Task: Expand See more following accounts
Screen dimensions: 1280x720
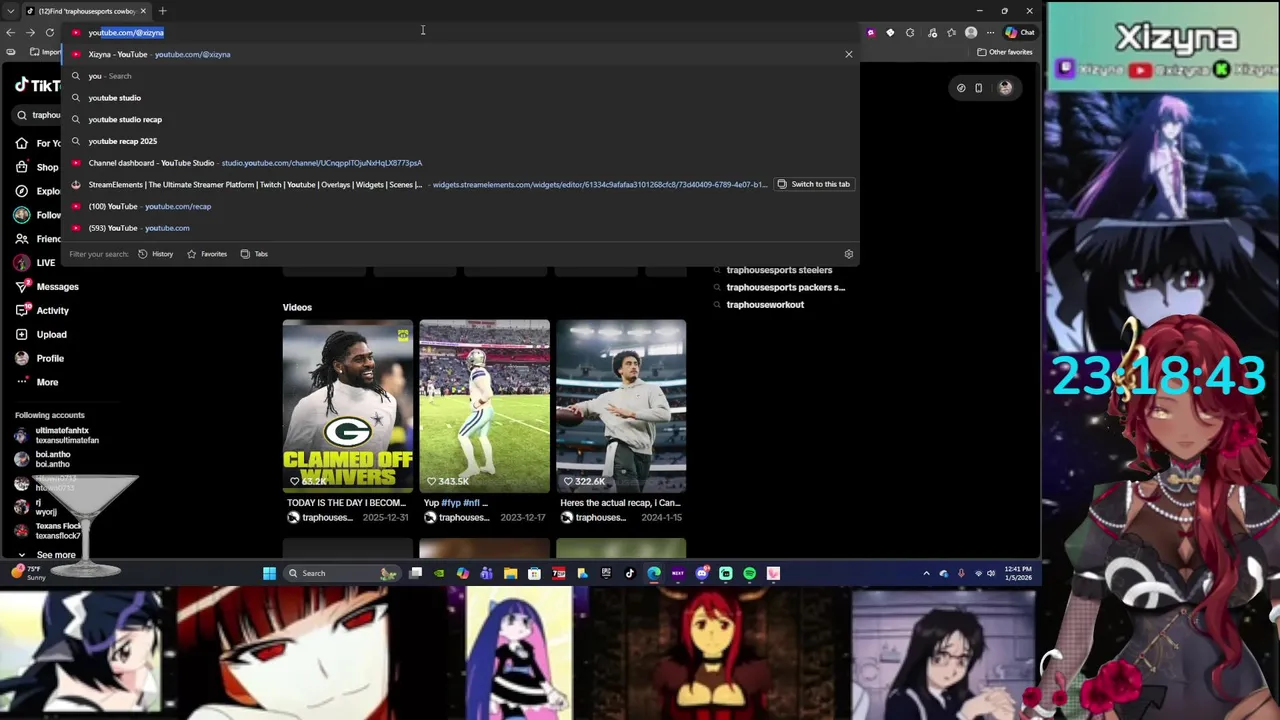Action: pos(46,555)
